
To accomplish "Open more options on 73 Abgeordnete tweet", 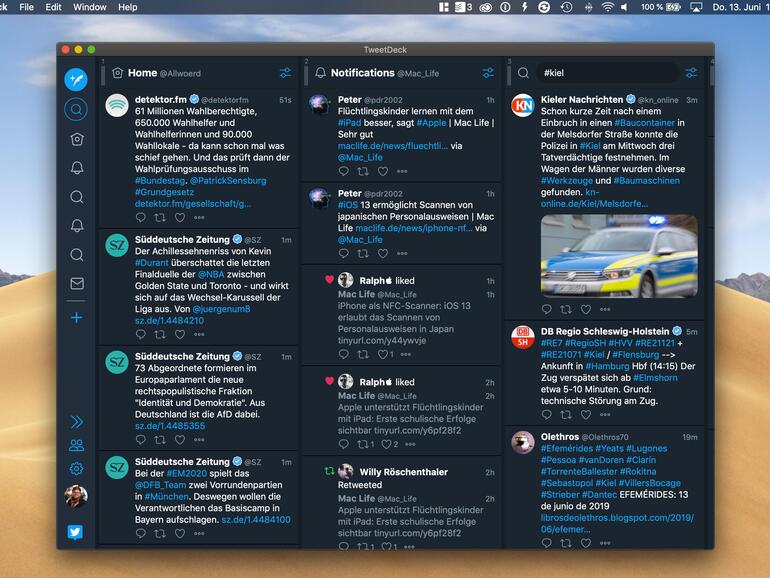I will tap(199, 440).
